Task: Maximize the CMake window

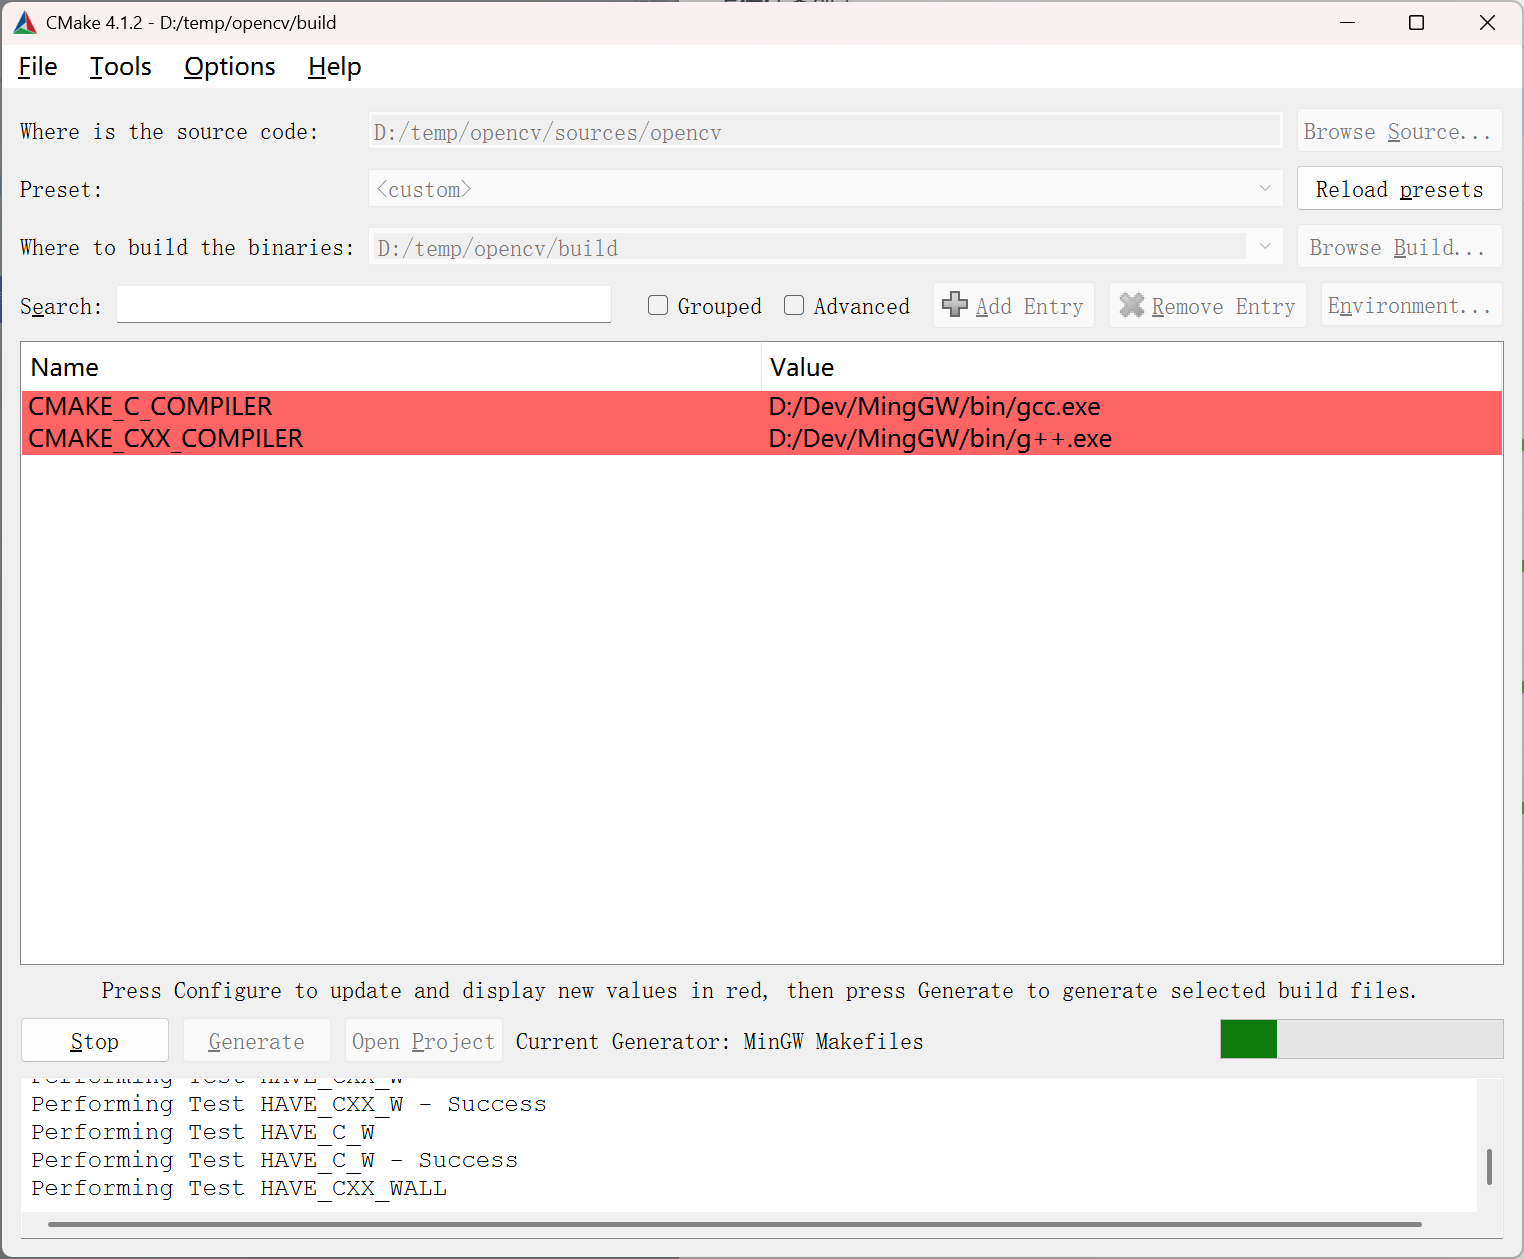Action: pyautogui.click(x=1416, y=23)
